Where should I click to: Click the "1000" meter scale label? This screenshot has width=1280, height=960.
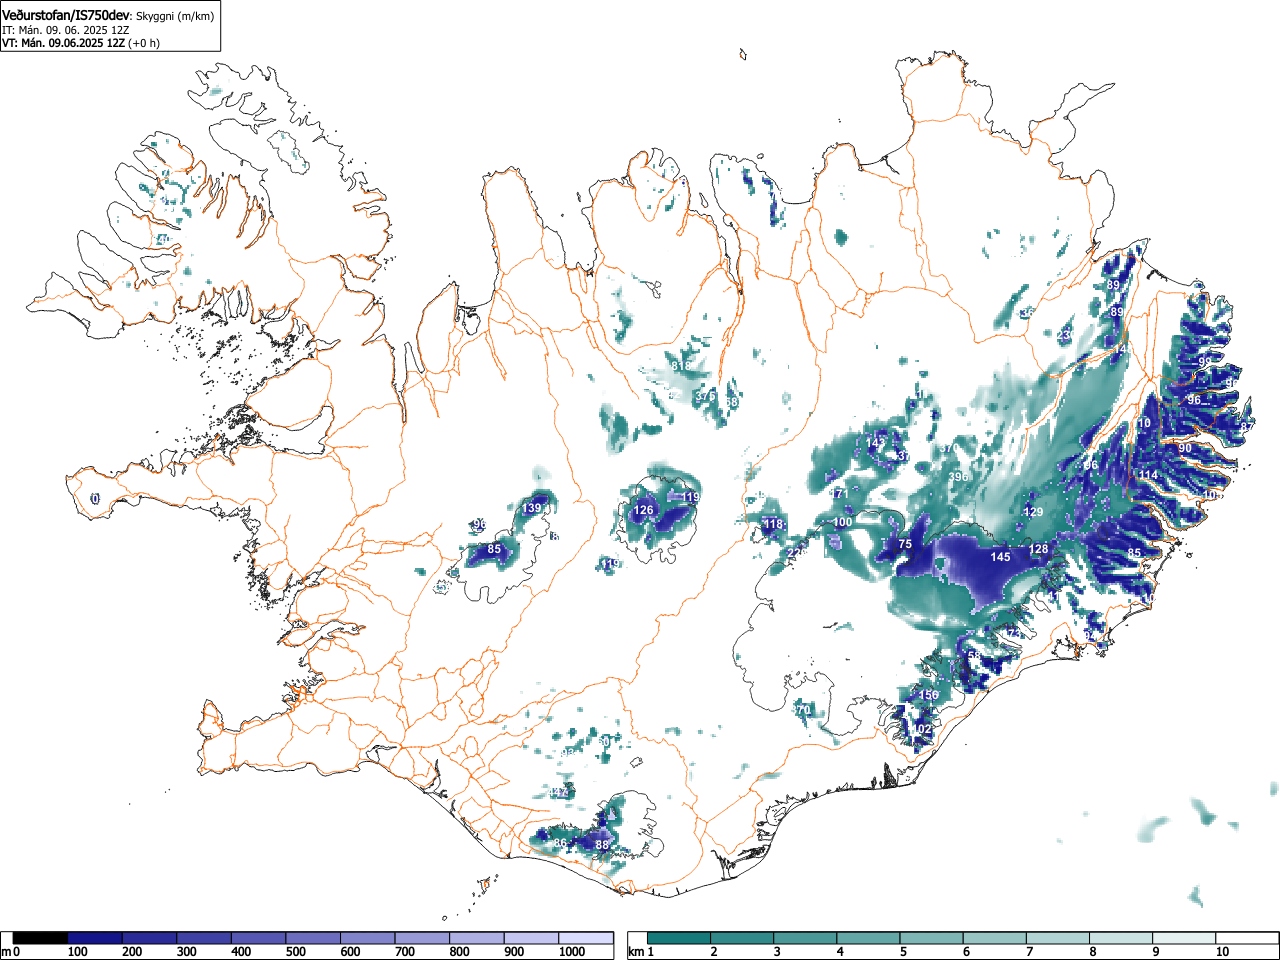[x=572, y=952]
